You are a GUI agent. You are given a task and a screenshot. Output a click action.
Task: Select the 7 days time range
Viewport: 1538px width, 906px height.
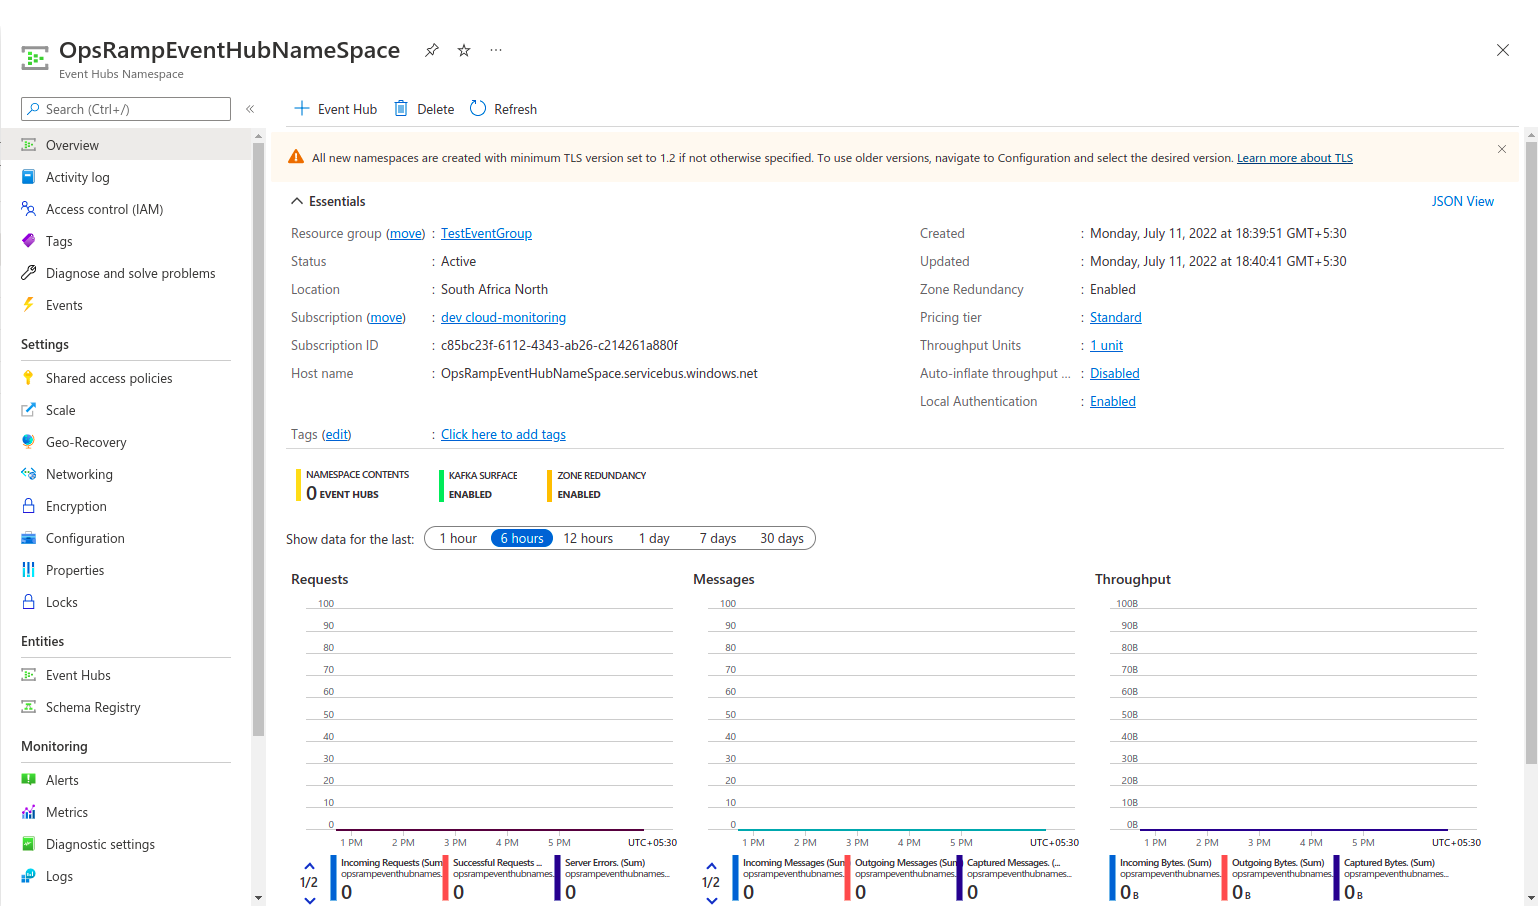tap(718, 538)
